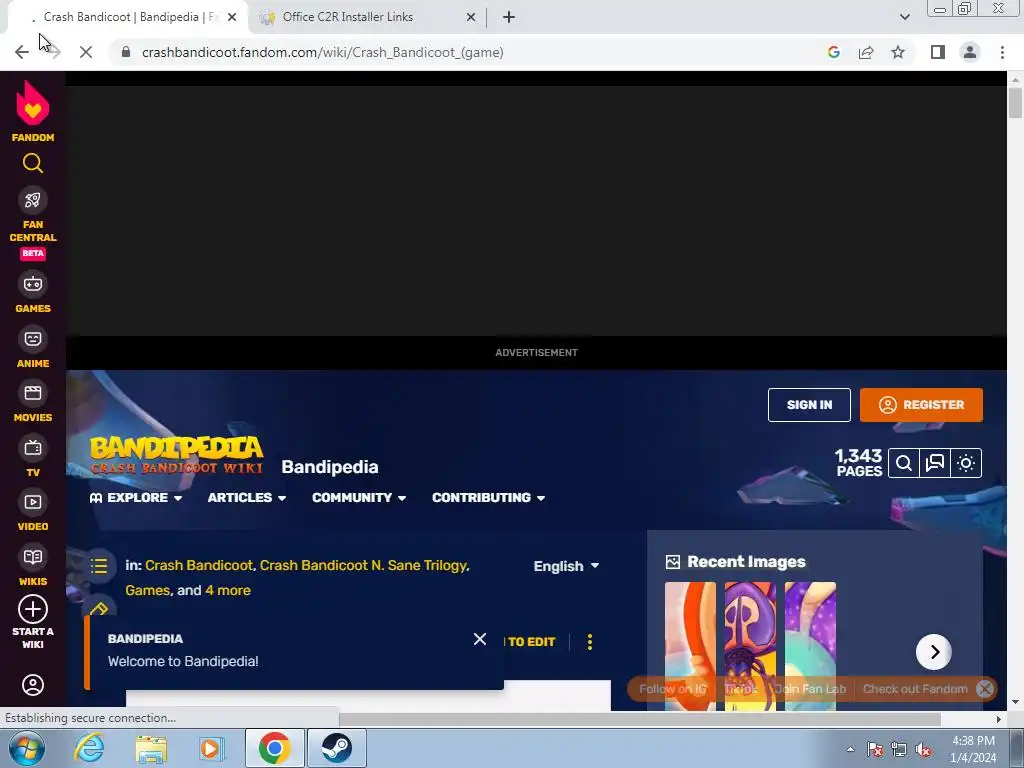Screen dimensions: 1024x768
Task: Open the Crash Bandicoot category link
Action: (x=199, y=566)
